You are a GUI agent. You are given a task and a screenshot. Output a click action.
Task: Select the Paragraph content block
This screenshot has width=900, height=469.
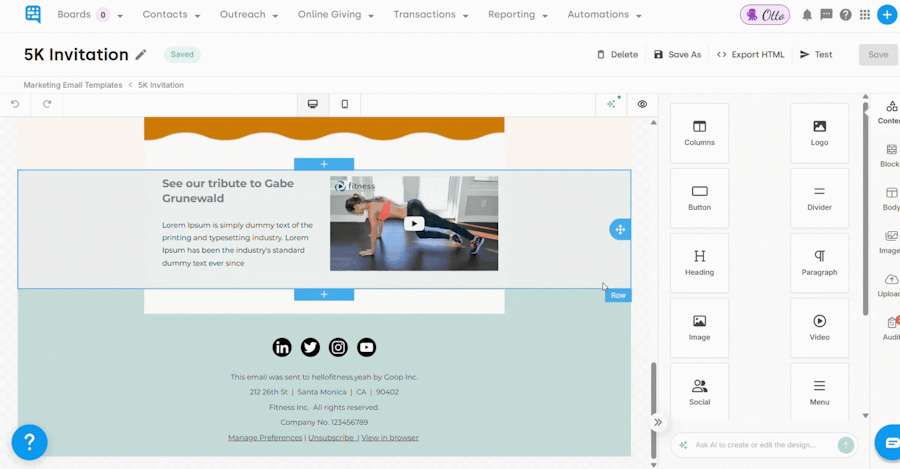pyautogui.click(x=819, y=263)
